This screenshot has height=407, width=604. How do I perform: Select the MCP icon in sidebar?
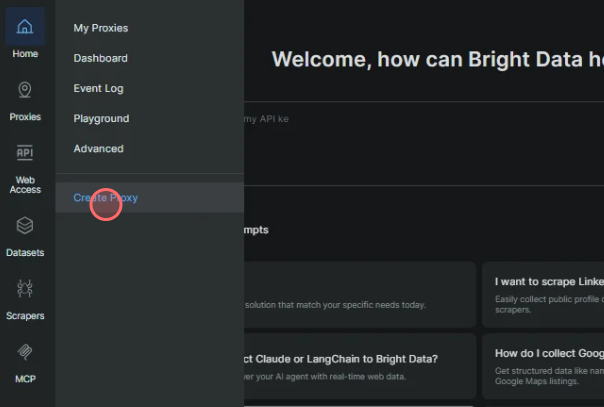pyautogui.click(x=25, y=352)
